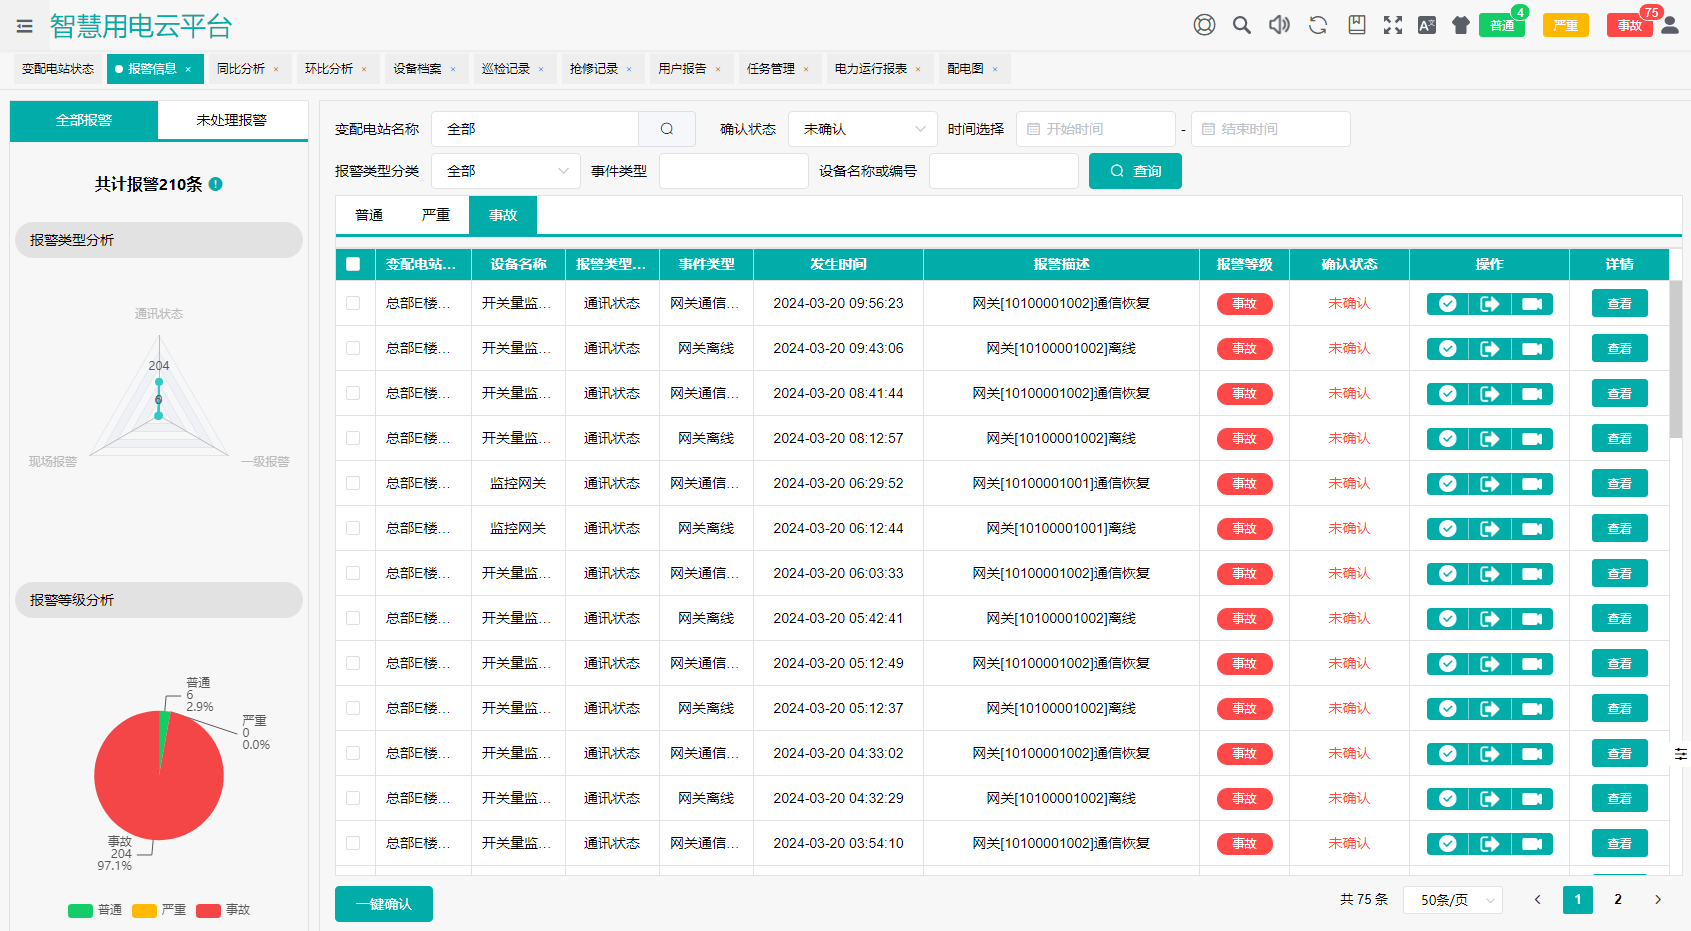Toggle the select-all checkbox in table header
Viewport: 1691px width, 931px height.
click(353, 264)
